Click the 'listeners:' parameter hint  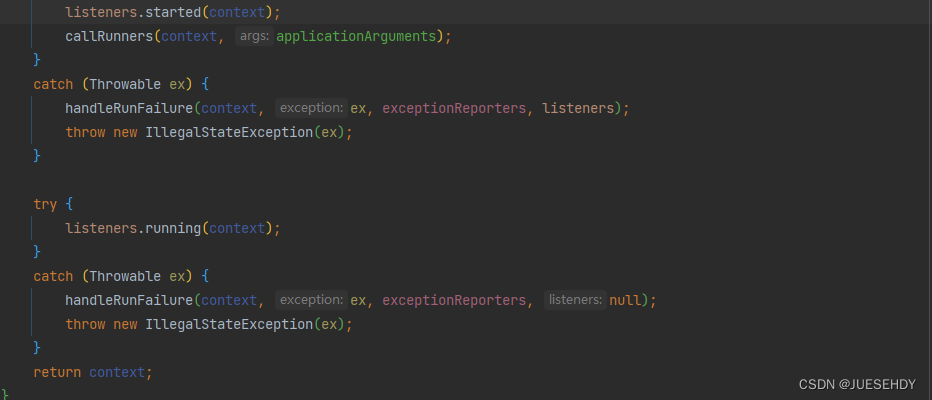(x=575, y=300)
